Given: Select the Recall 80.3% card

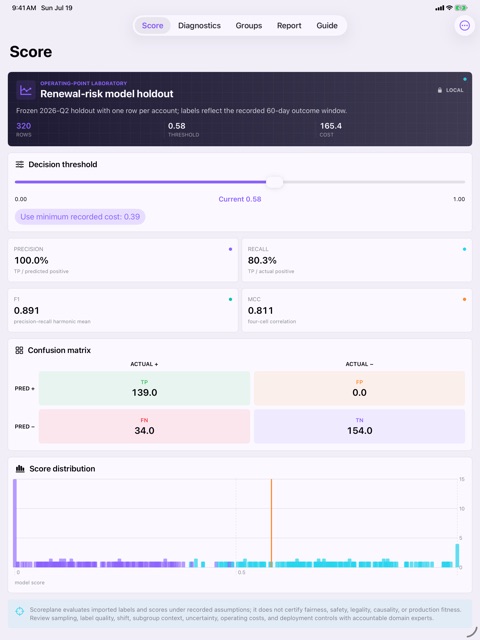Looking at the screenshot, I should [x=357, y=260].
